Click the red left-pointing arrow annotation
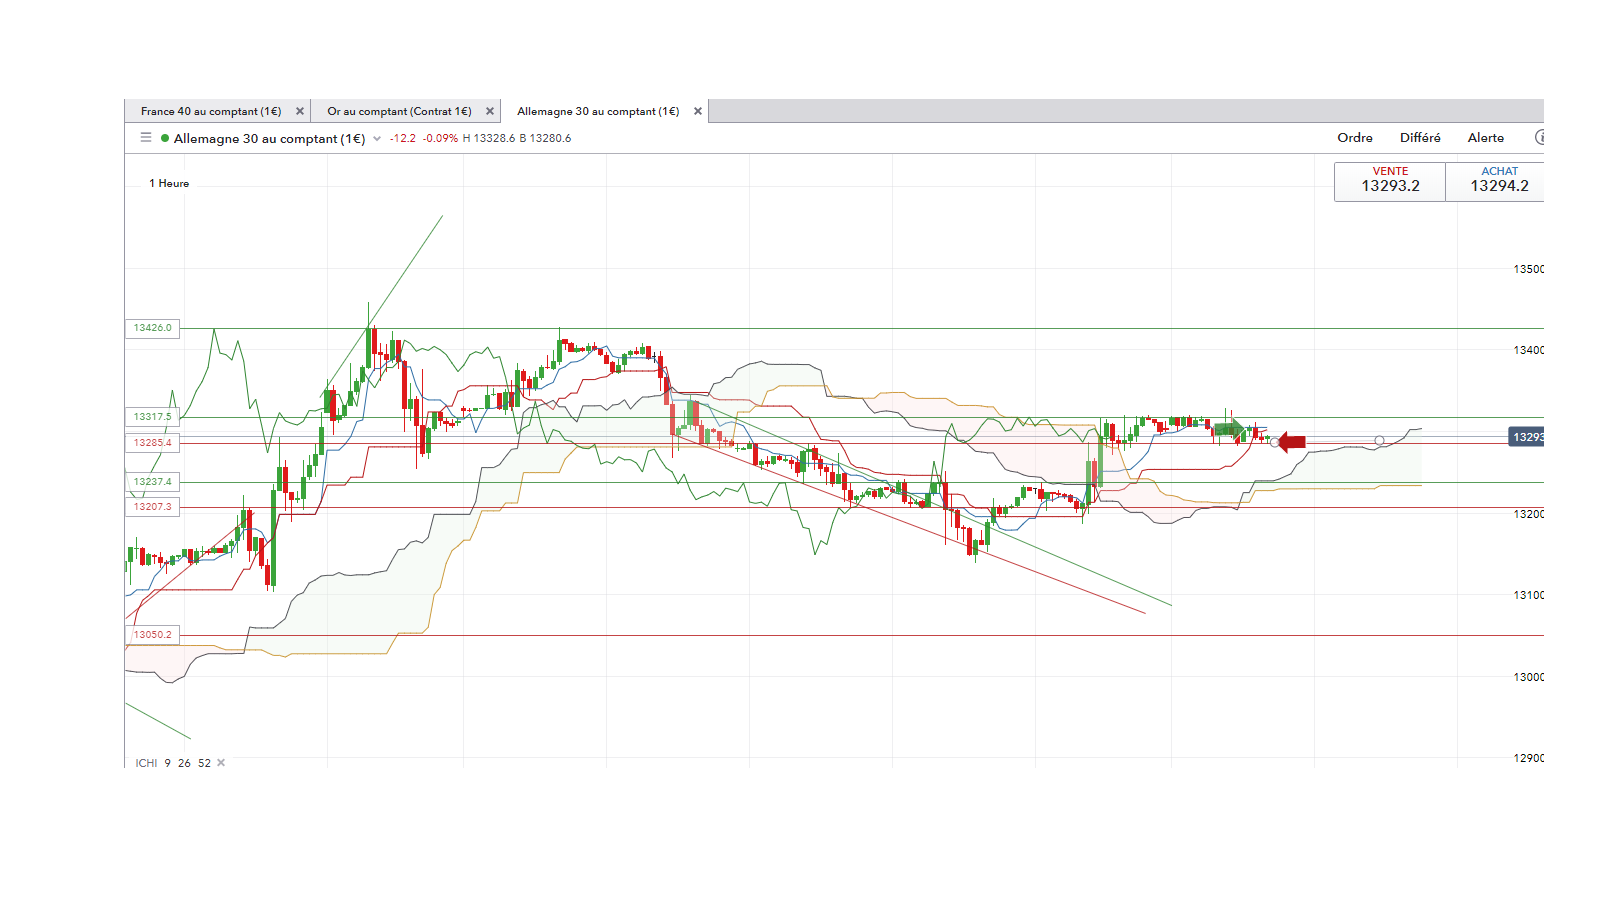1600x900 pixels. click(1292, 441)
